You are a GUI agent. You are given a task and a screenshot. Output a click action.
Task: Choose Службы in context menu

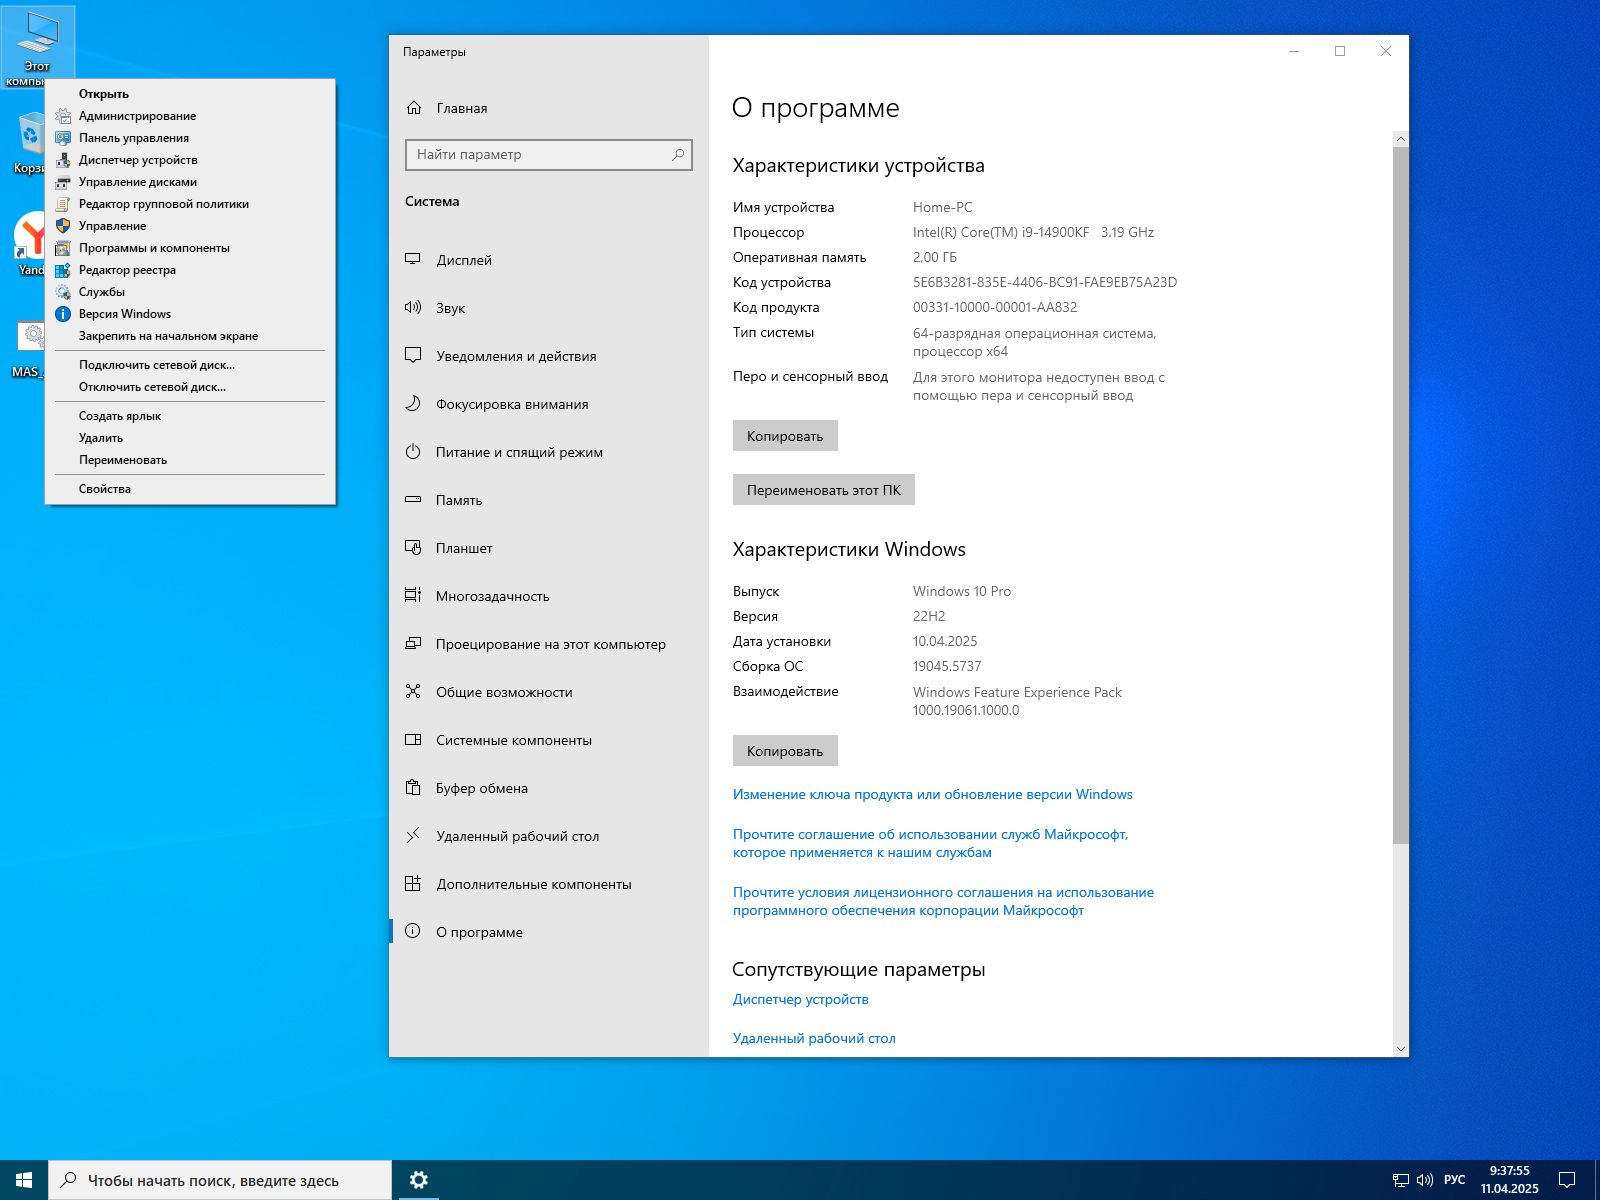(190, 292)
